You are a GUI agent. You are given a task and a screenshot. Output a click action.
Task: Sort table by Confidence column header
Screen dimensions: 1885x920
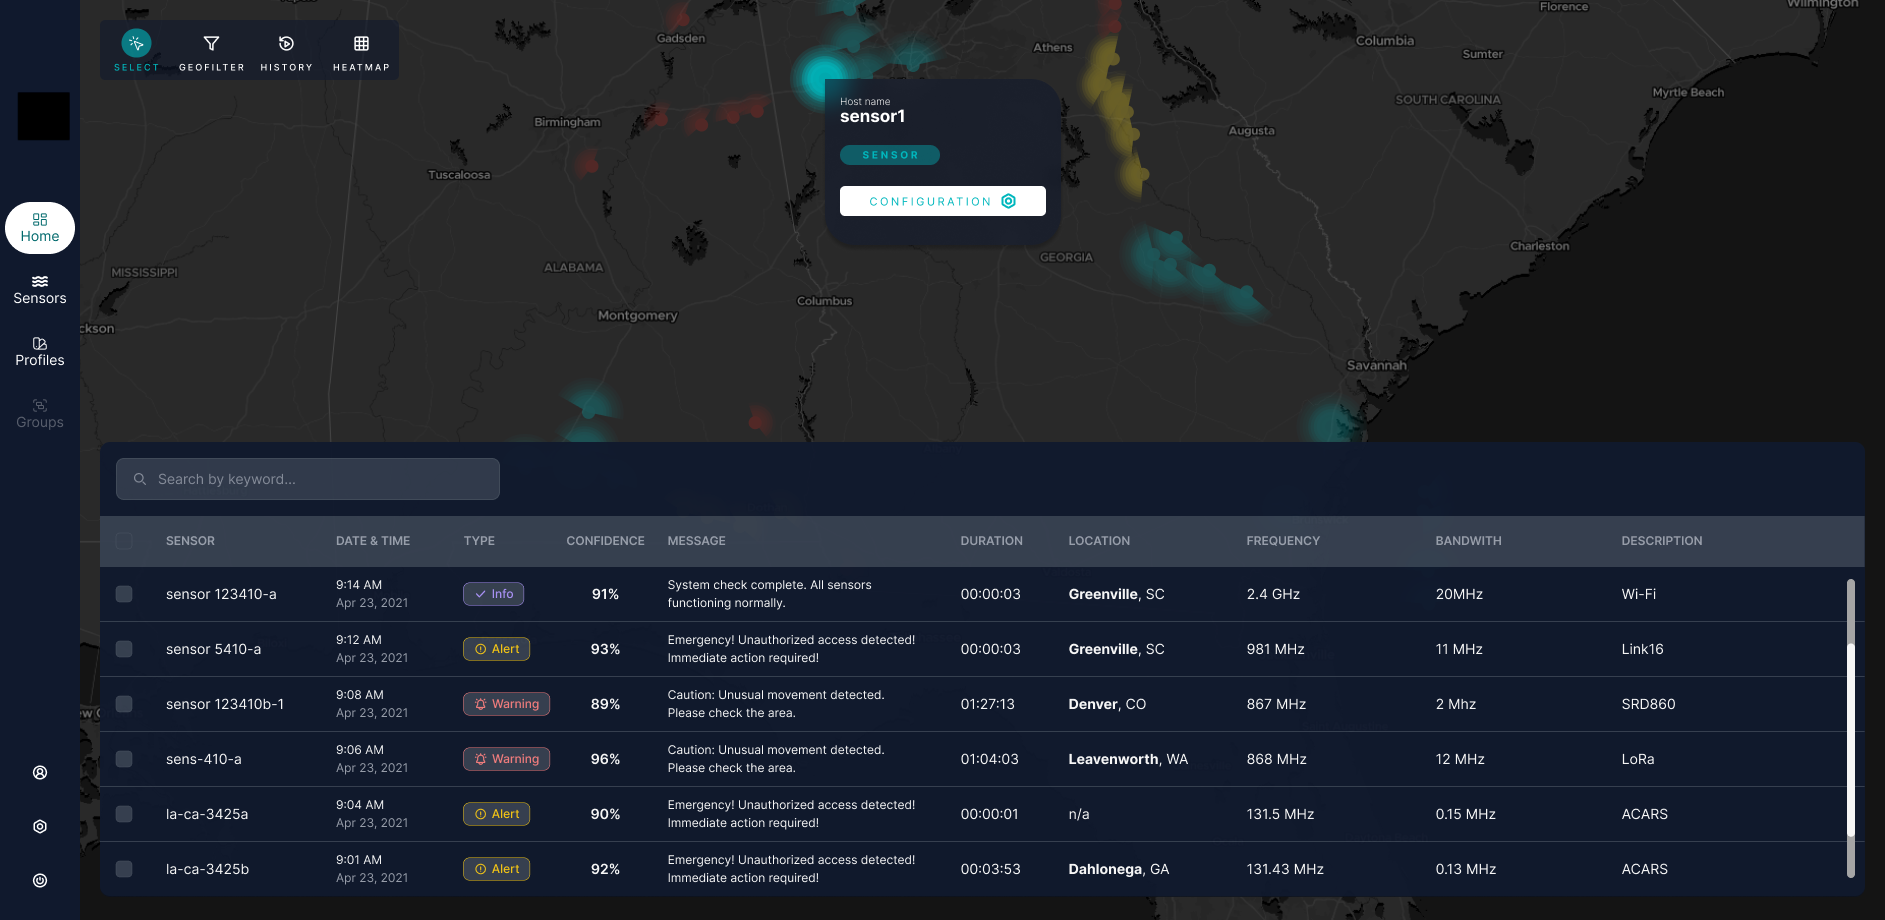(605, 541)
